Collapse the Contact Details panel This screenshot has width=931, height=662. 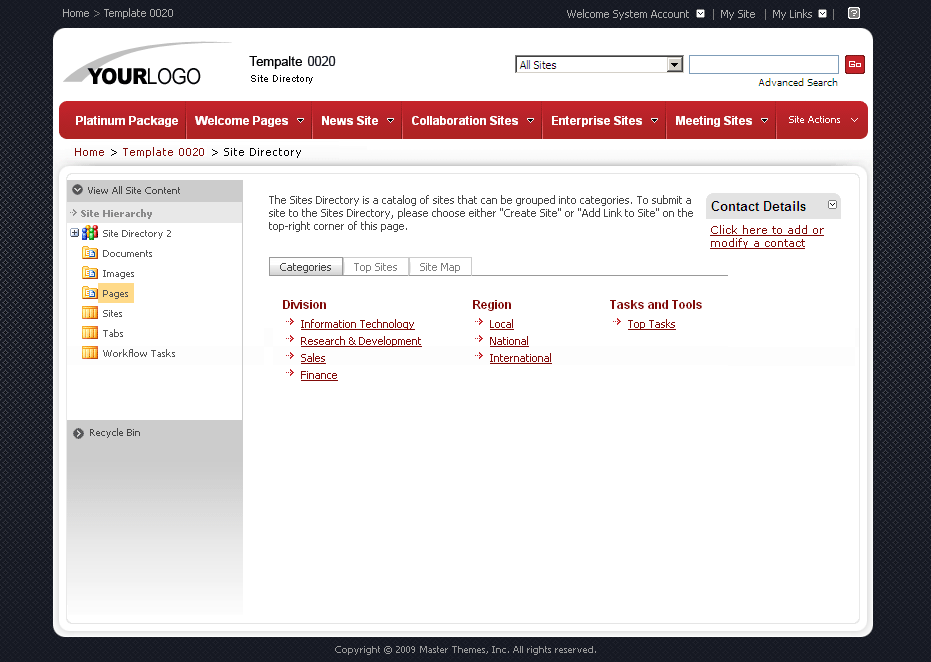832,205
